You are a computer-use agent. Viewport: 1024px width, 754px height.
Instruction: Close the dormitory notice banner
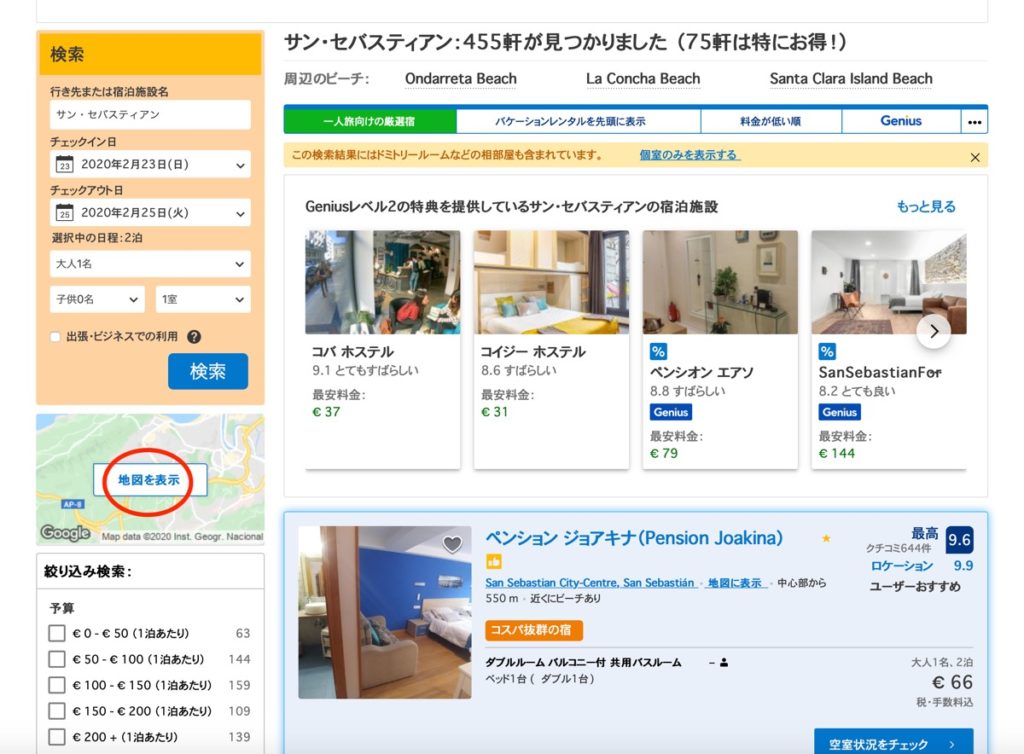pyautogui.click(x=974, y=157)
